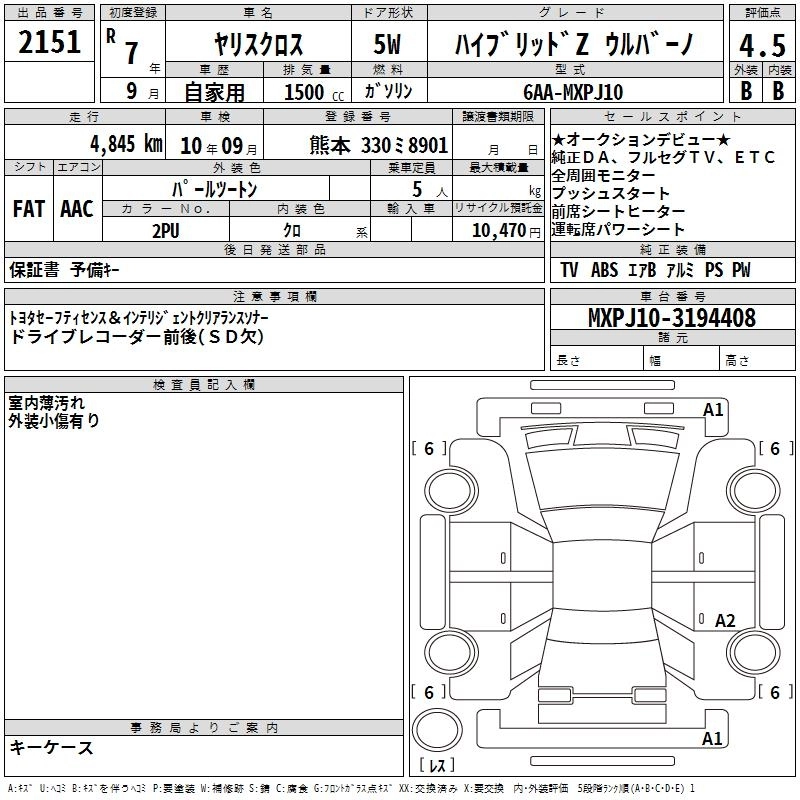Click the recycling deposit 10,470 value
800x800 pixels.
[x=496, y=230]
